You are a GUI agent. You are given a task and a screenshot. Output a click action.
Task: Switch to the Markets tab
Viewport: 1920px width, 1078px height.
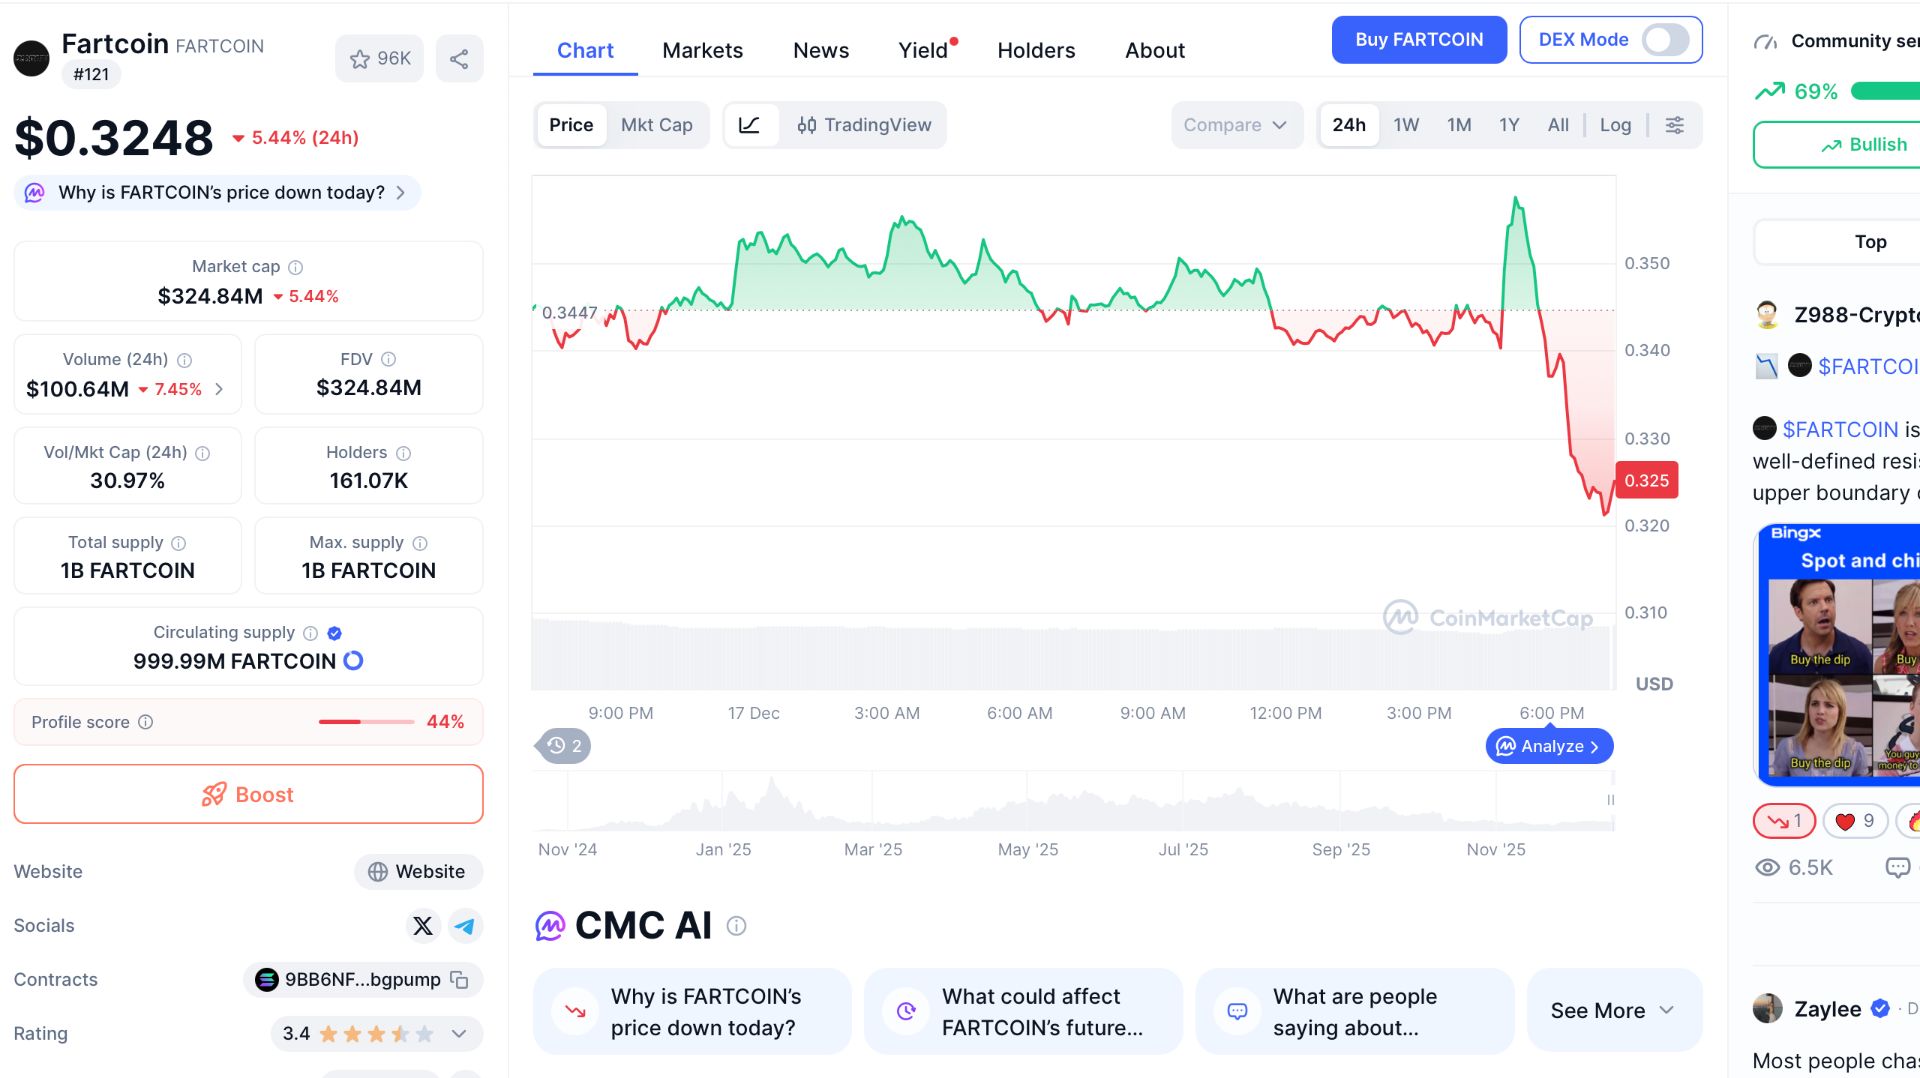coord(702,50)
